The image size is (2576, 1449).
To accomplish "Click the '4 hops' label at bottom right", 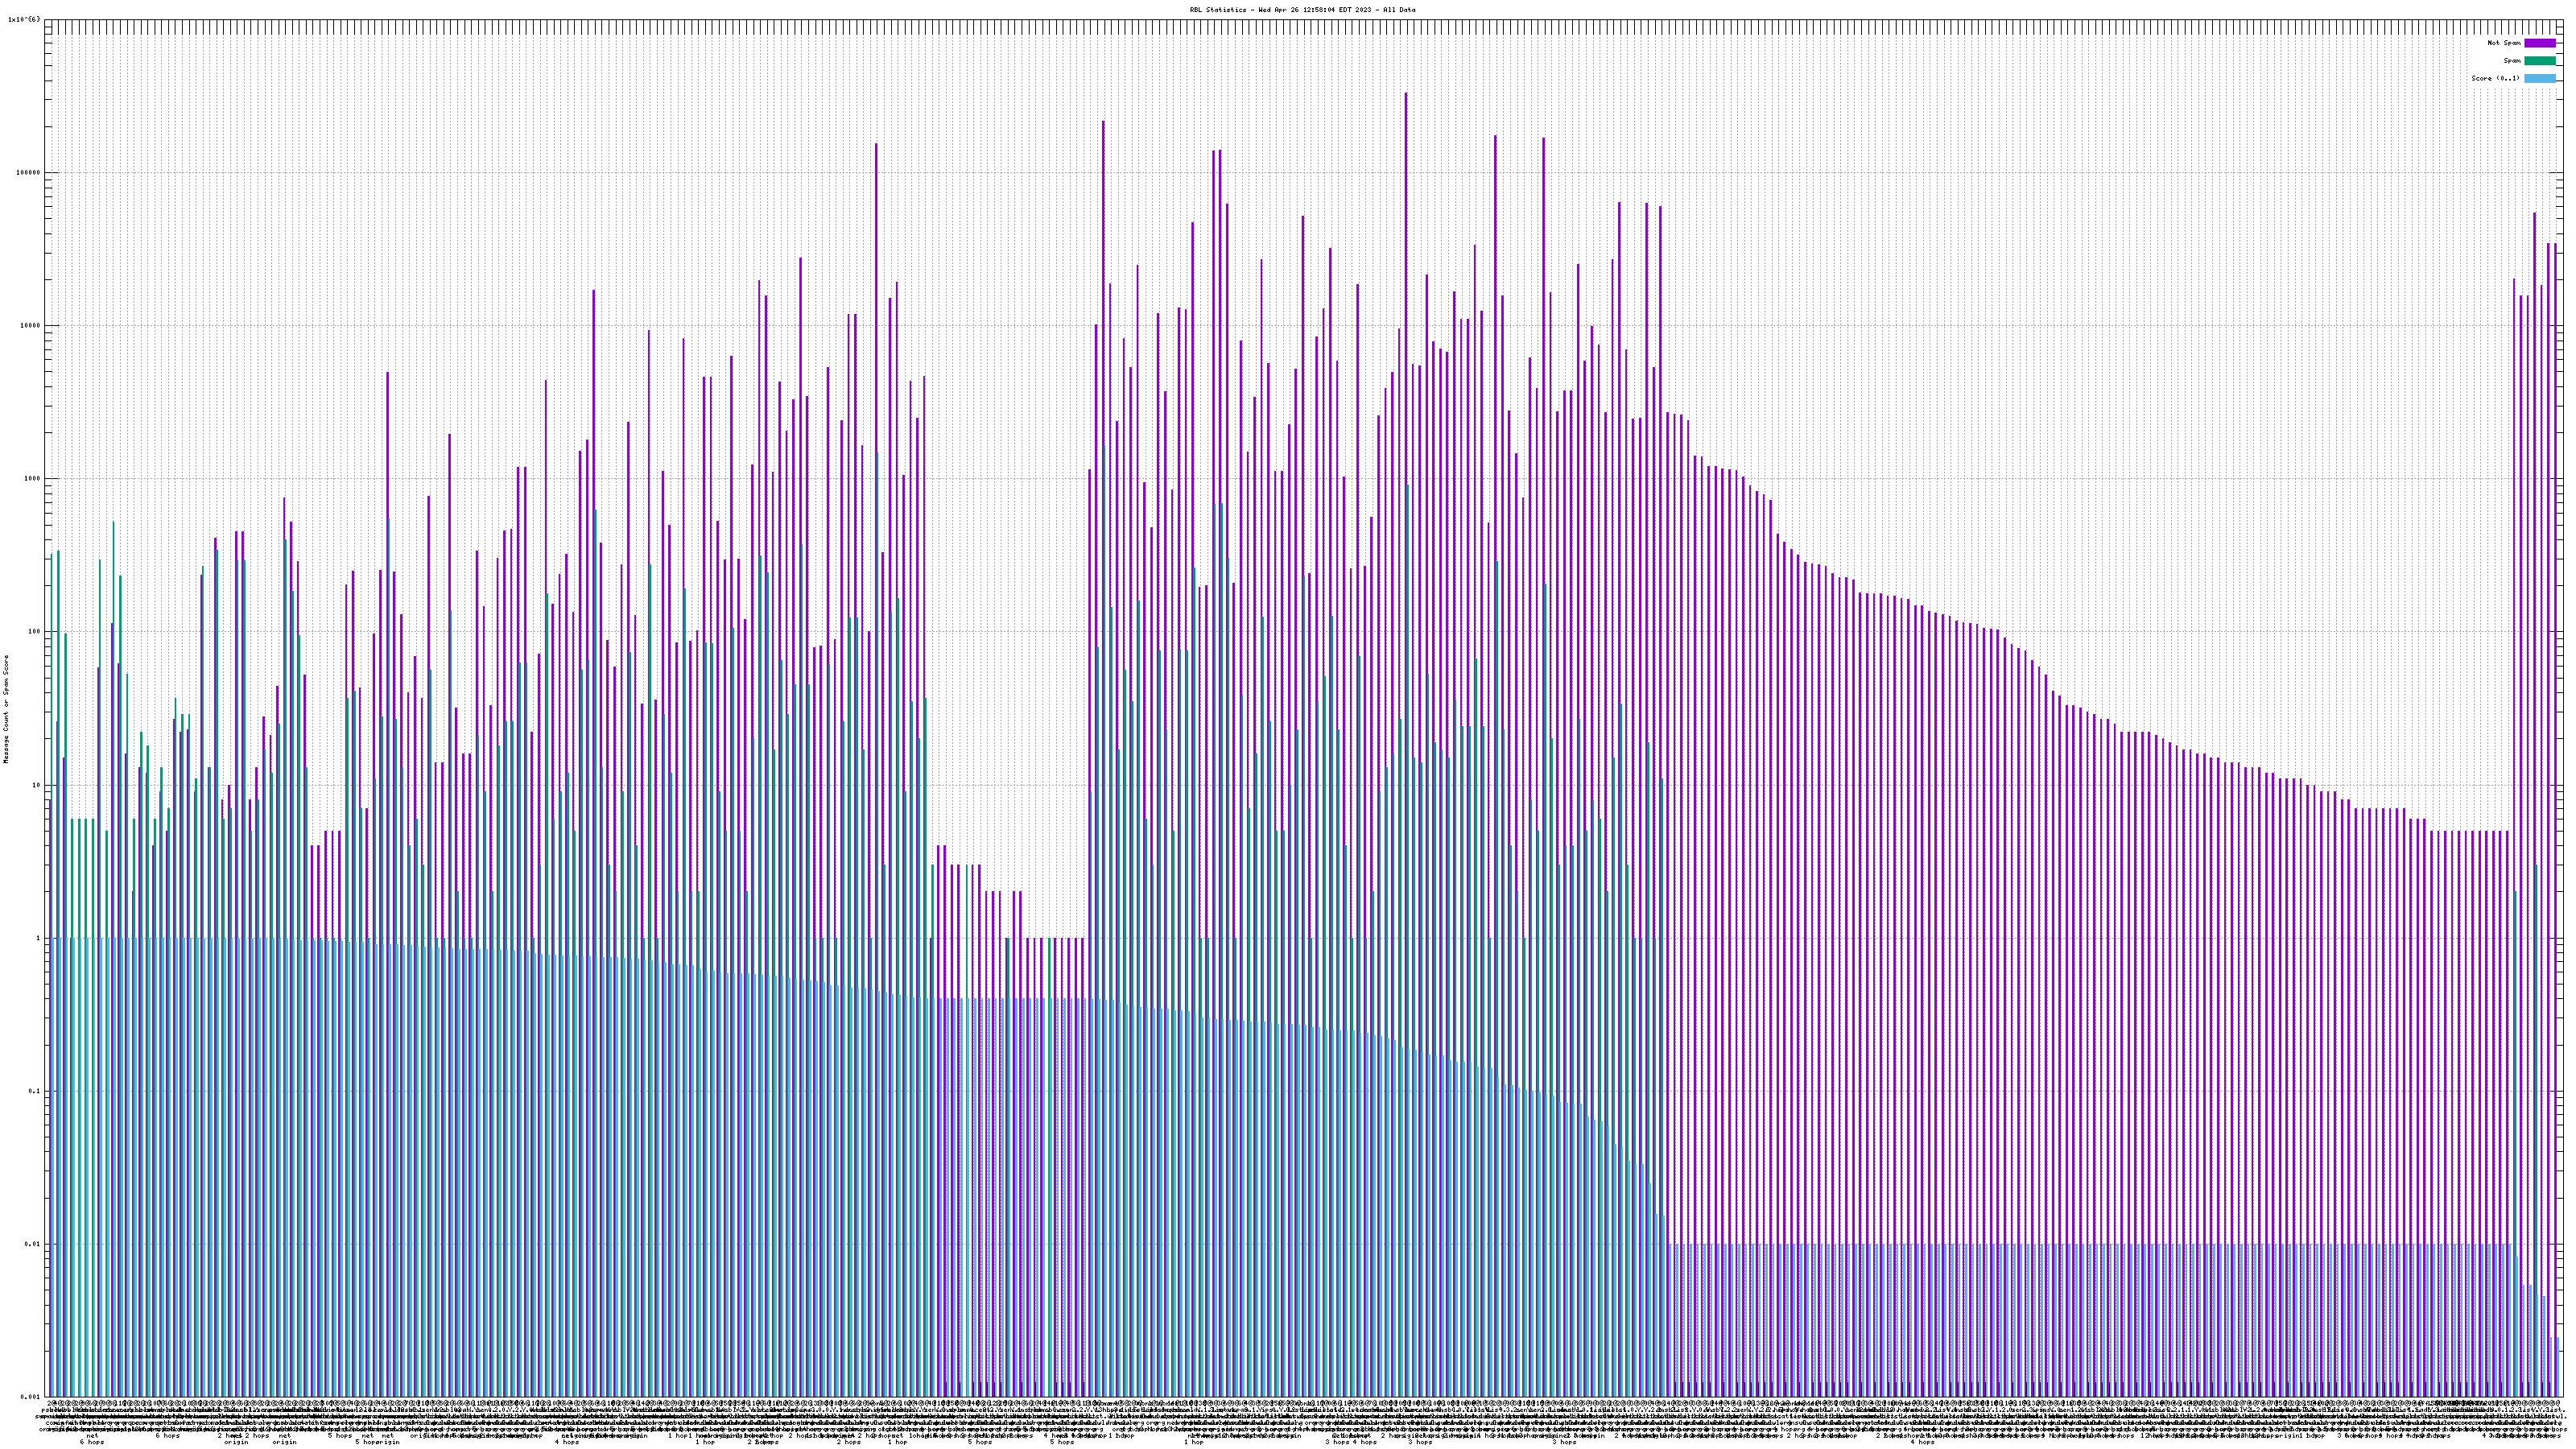I will click(1922, 1442).
